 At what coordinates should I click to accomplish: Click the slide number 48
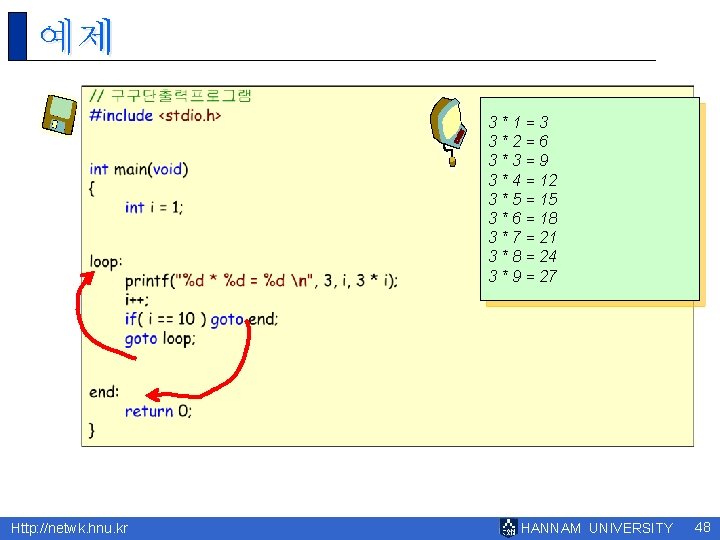(x=703, y=527)
